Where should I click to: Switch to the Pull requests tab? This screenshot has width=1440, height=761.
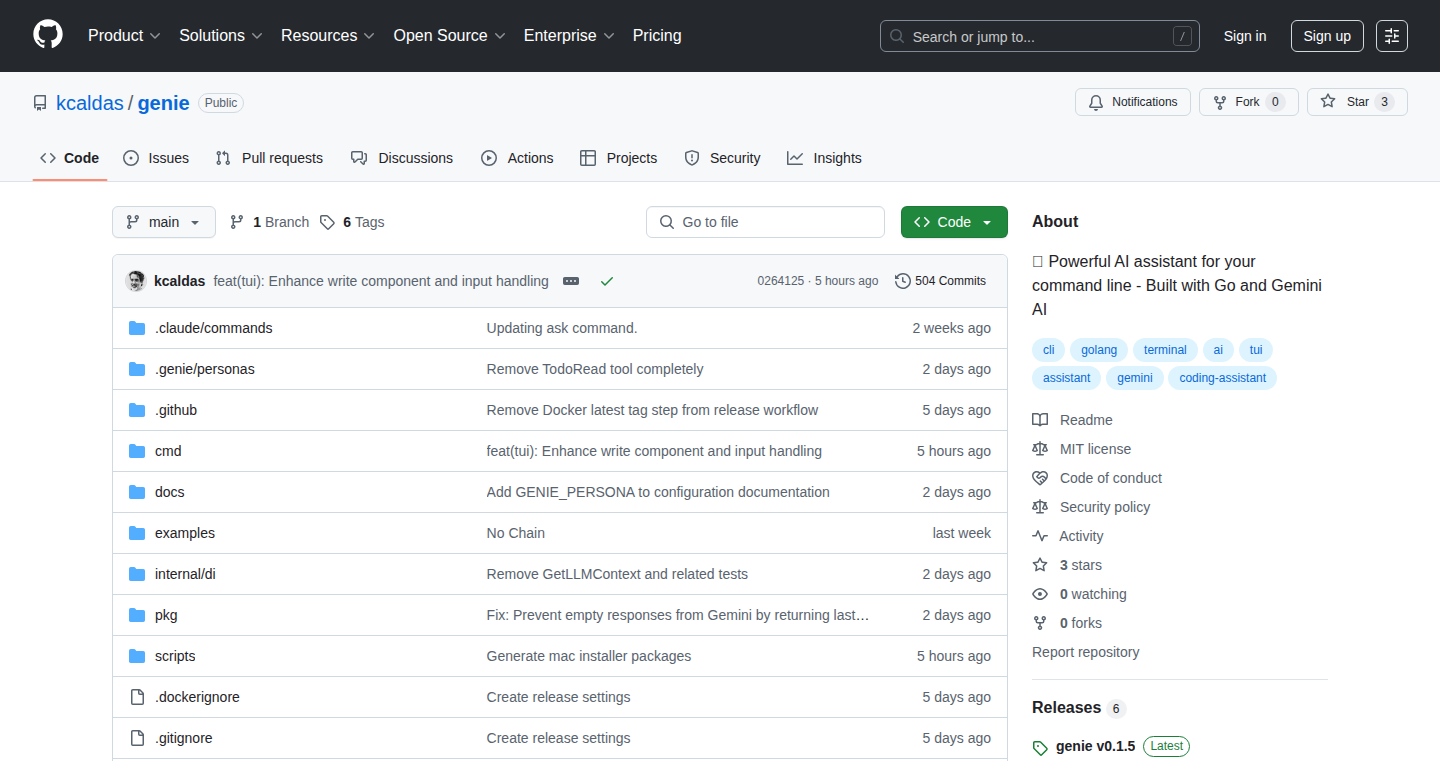pyautogui.click(x=269, y=158)
